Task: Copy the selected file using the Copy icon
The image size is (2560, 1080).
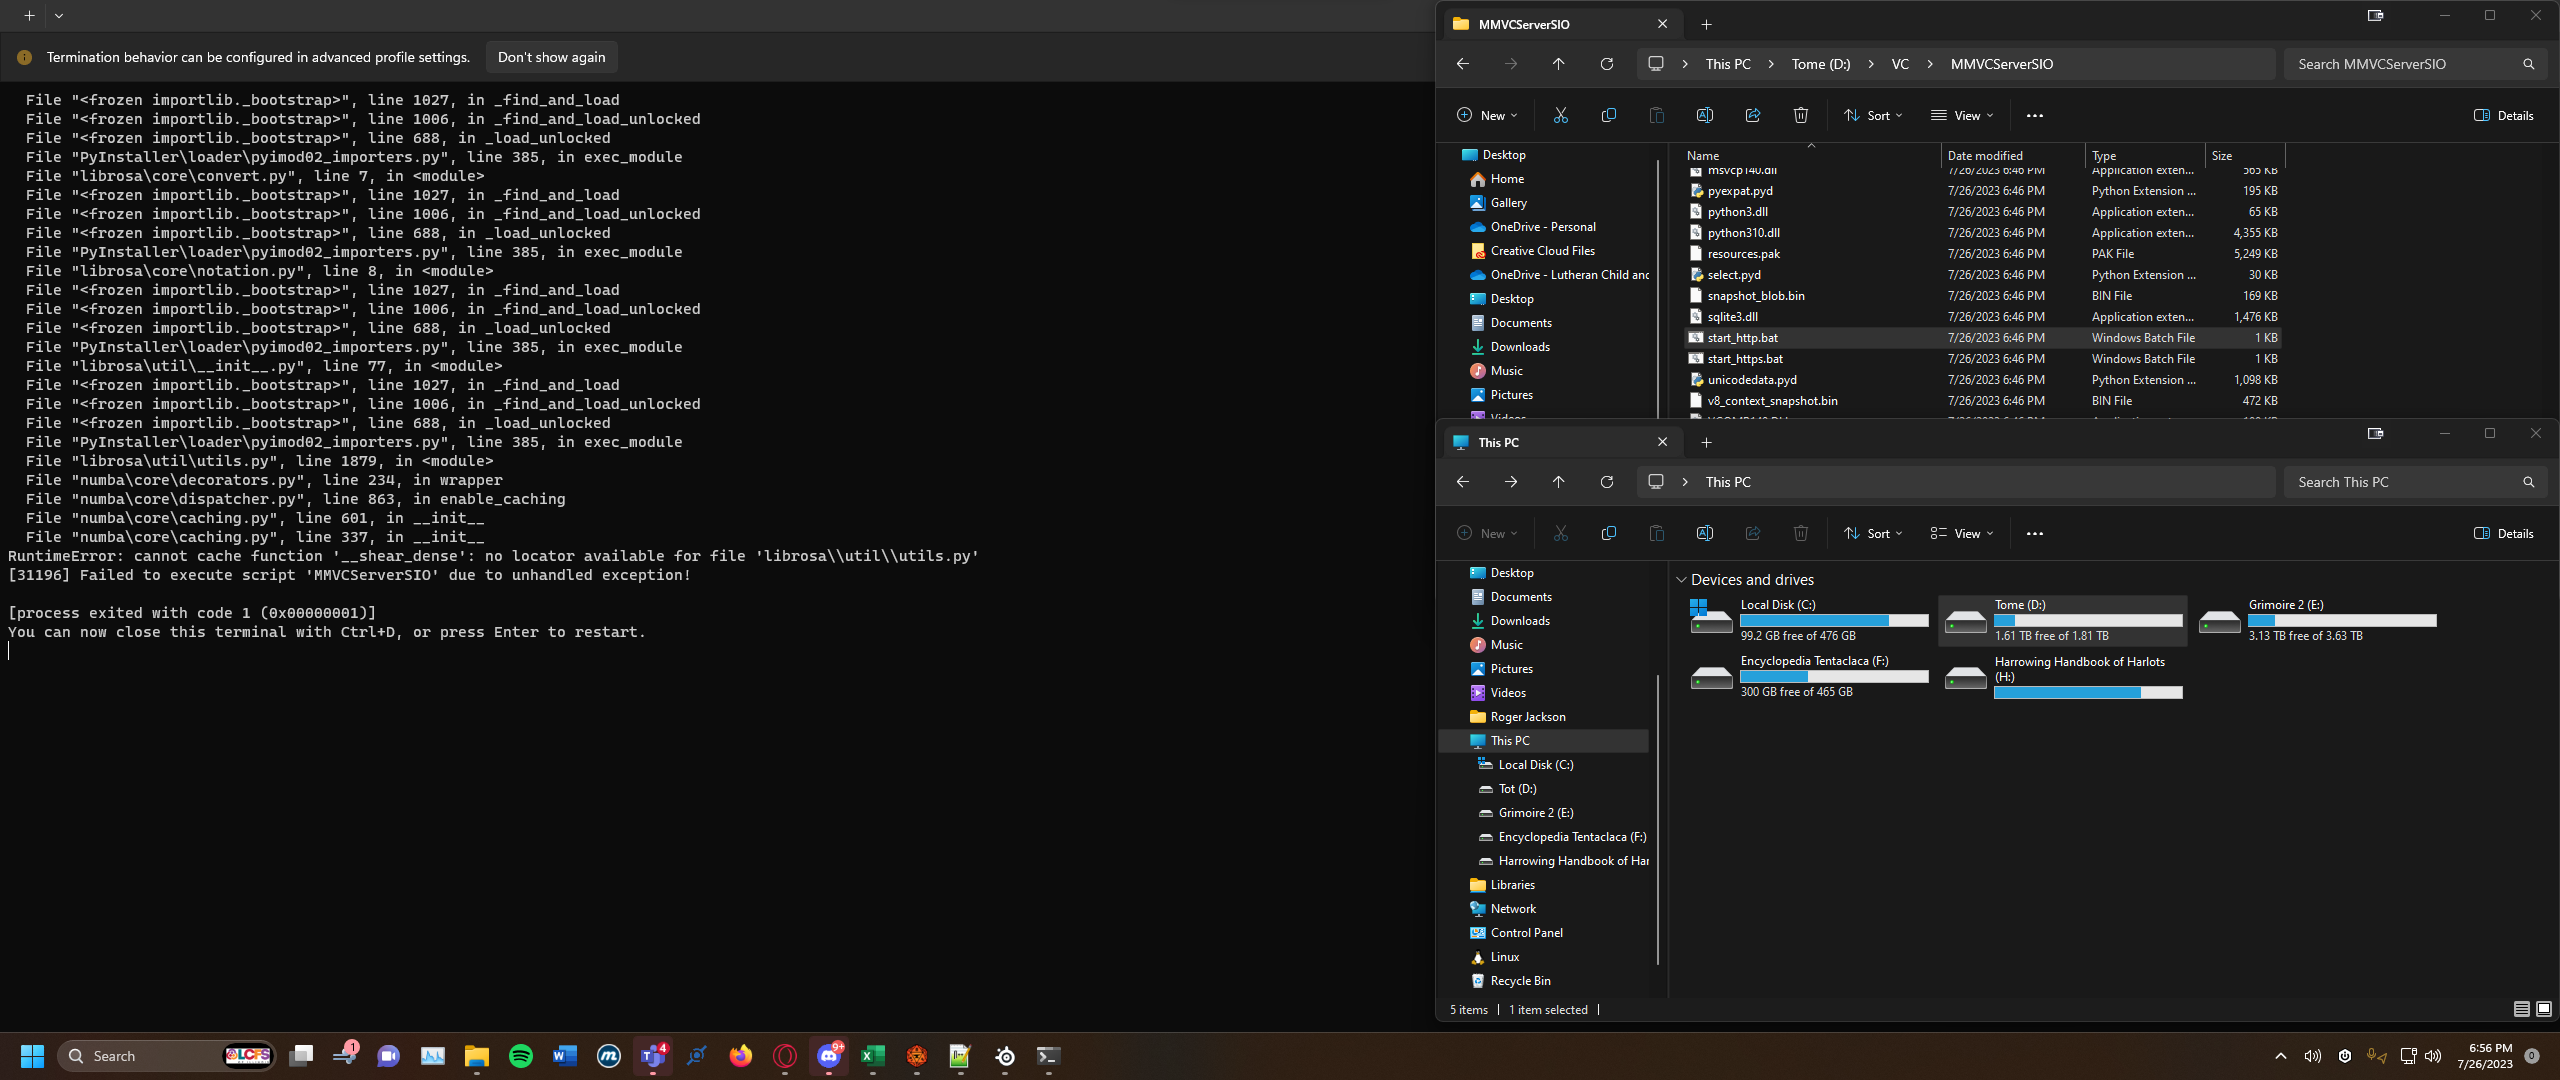Action: click(1608, 115)
